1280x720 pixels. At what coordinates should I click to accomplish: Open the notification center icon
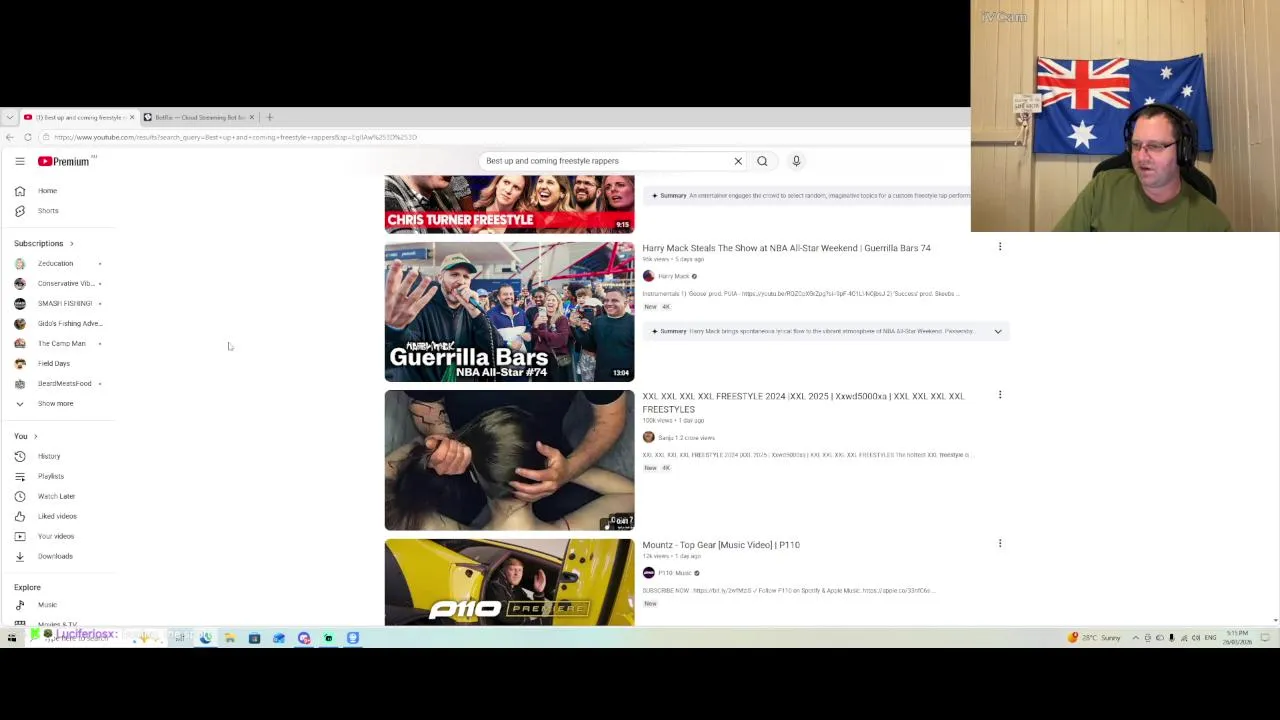pyautogui.click(x=1265, y=637)
